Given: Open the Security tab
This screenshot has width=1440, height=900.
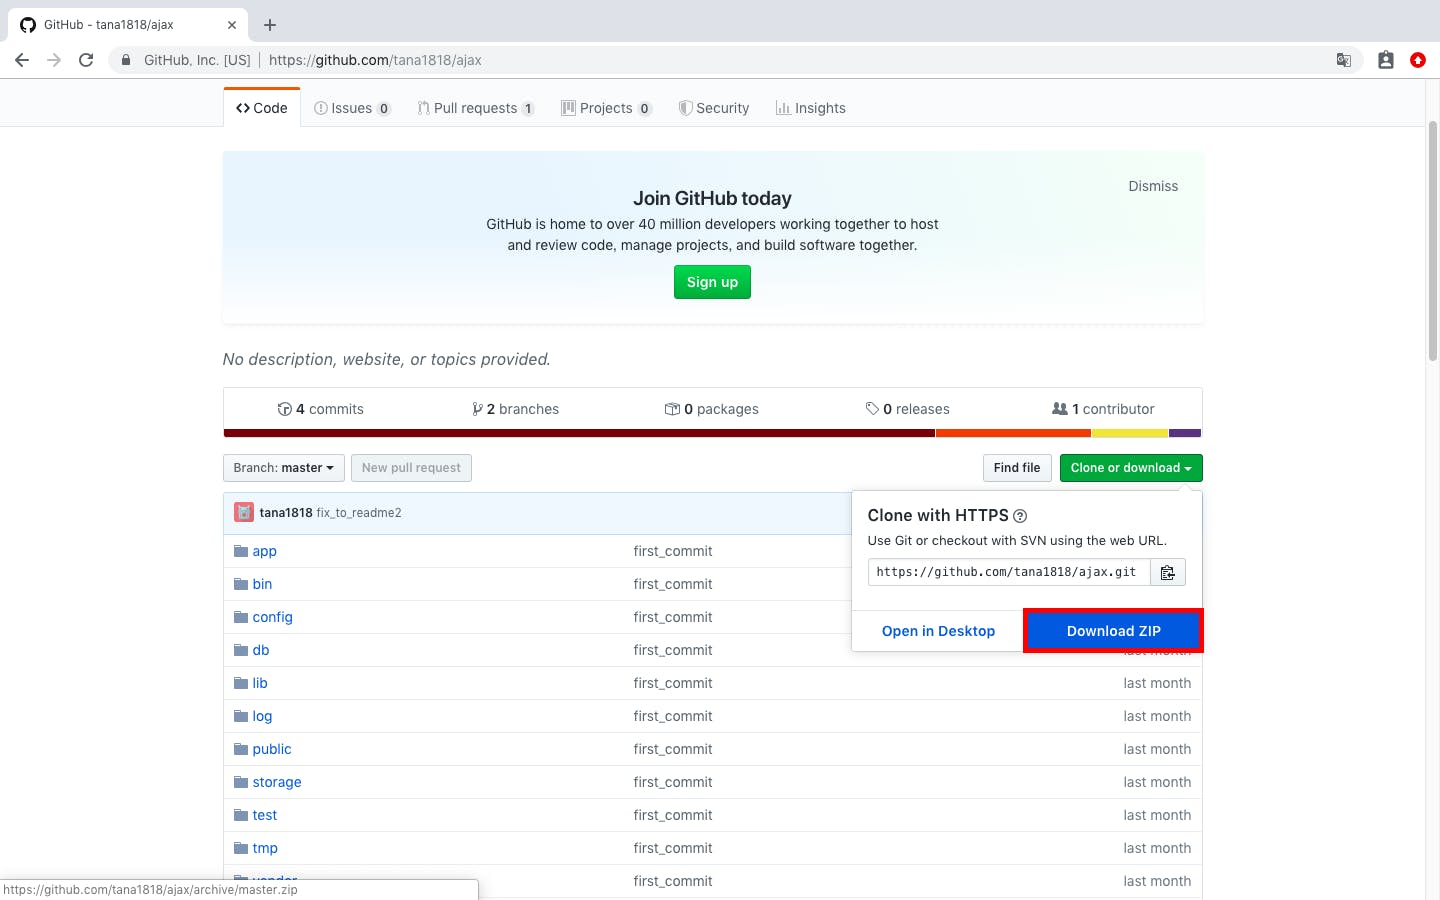Looking at the screenshot, I should [x=714, y=108].
